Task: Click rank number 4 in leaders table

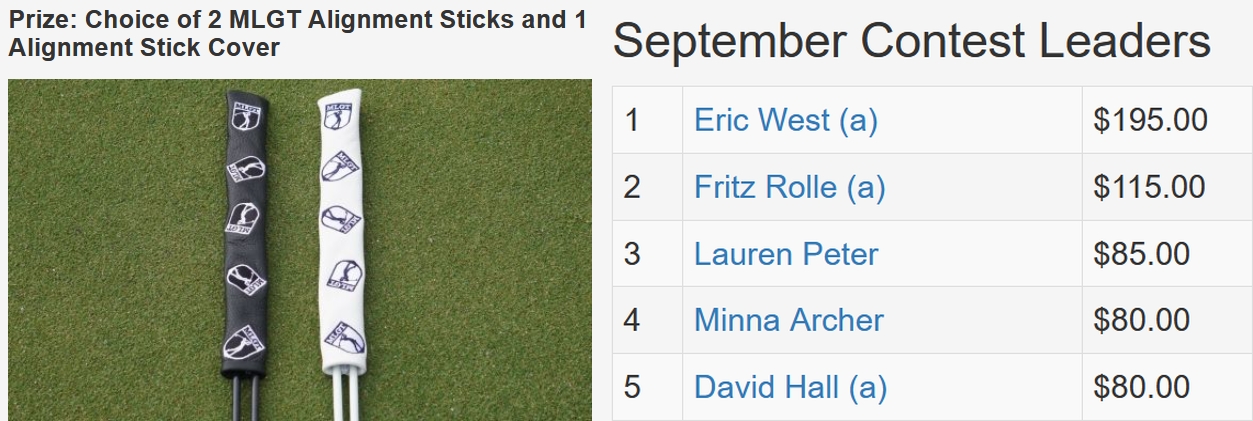Action: click(x=631, y=321)
